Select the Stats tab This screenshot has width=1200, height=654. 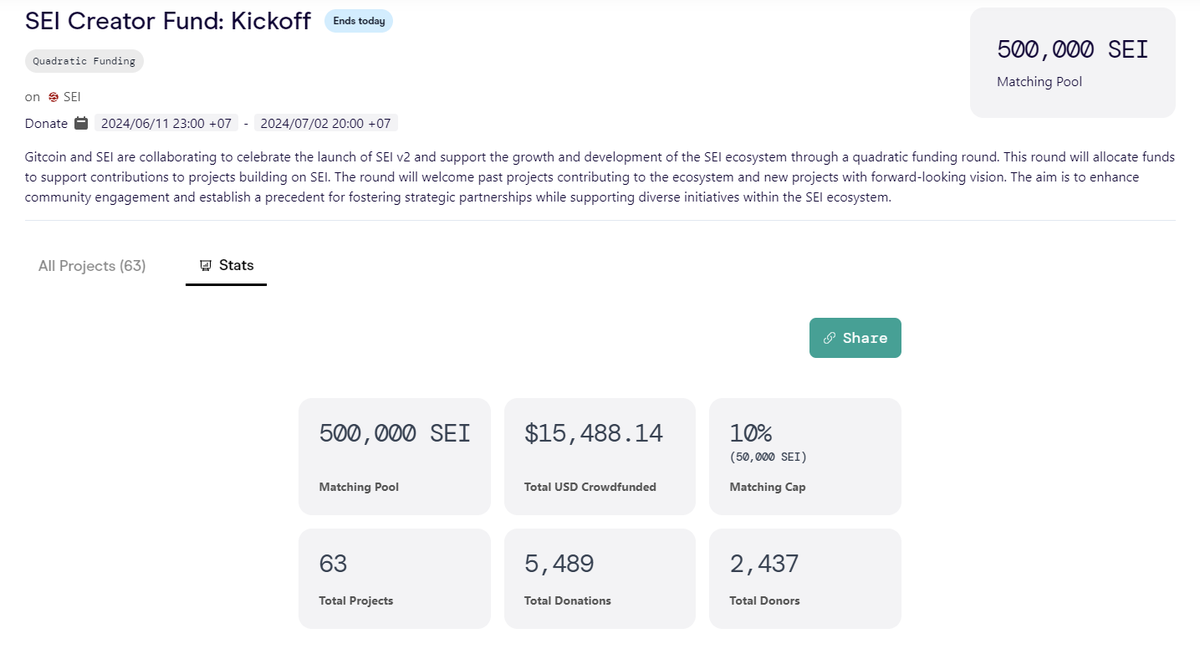pos(228,265)
